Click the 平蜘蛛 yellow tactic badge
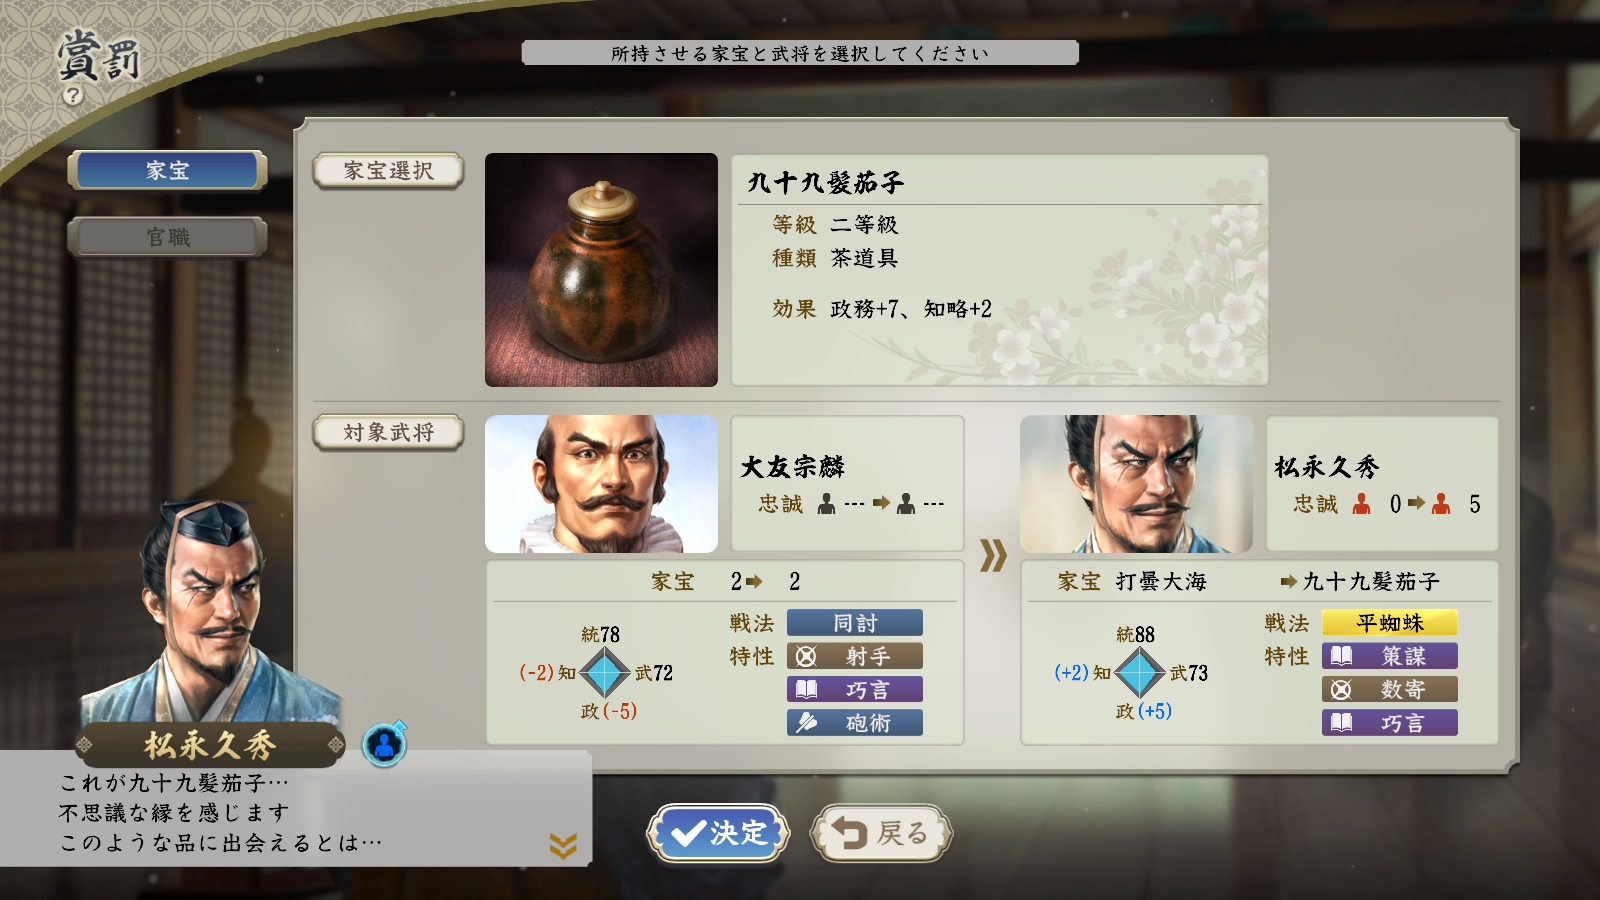 point(1390,623)
